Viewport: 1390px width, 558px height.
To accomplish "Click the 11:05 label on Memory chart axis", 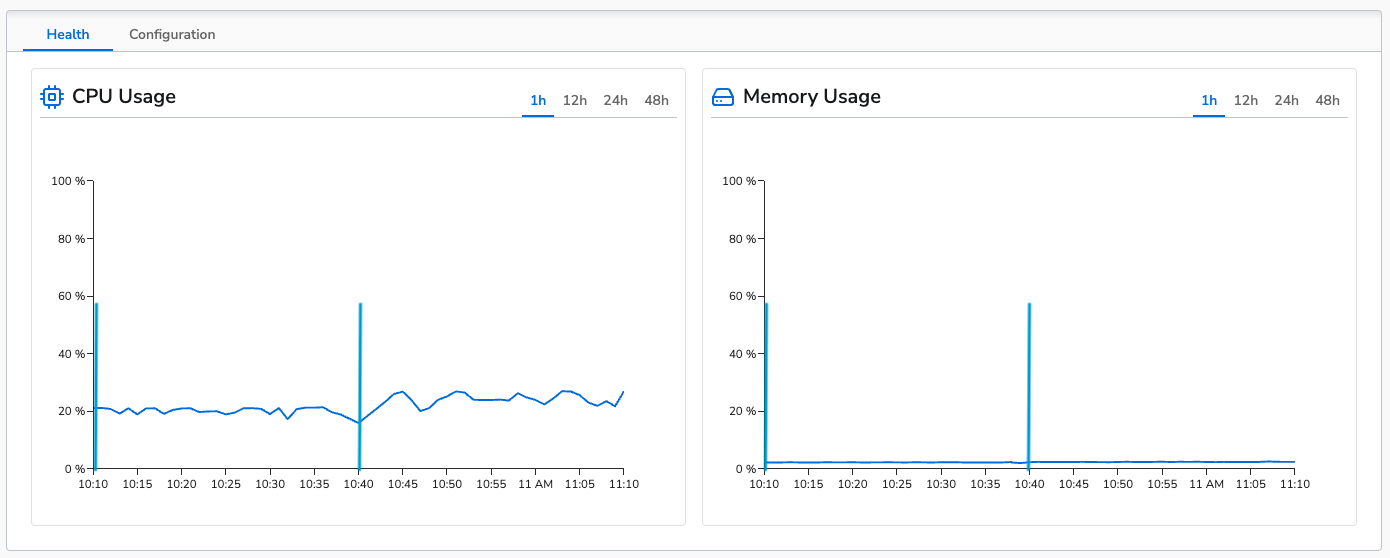I will click(x=1250, y=484).
